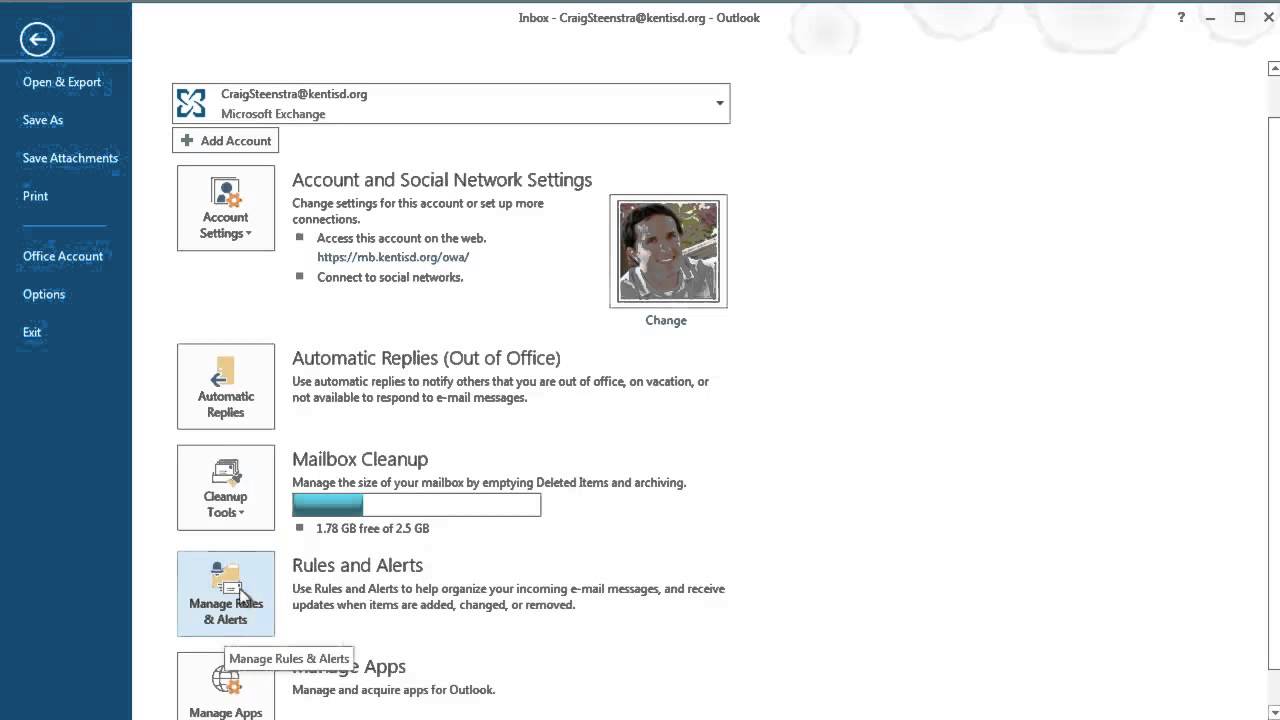Image resolution: width=1280 pixels, height=720 pixels.
Task: Click Exit in the sidebar
Action: pos(32,332)
